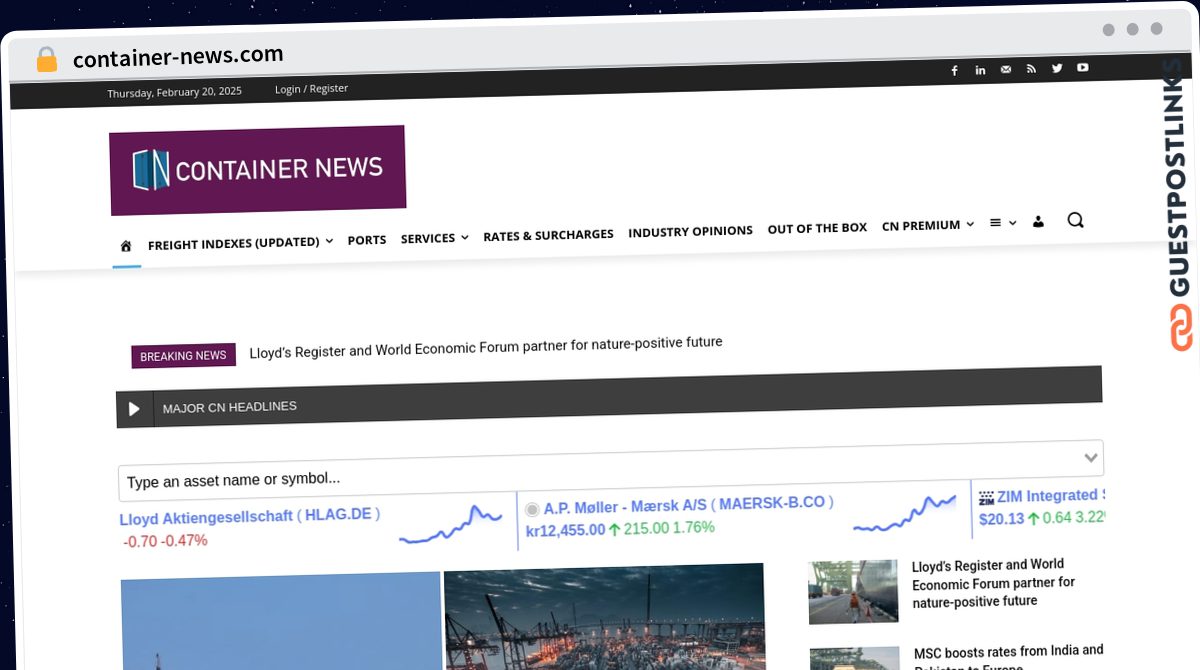Play the Major CN Headlines ticker

(134, 409)
